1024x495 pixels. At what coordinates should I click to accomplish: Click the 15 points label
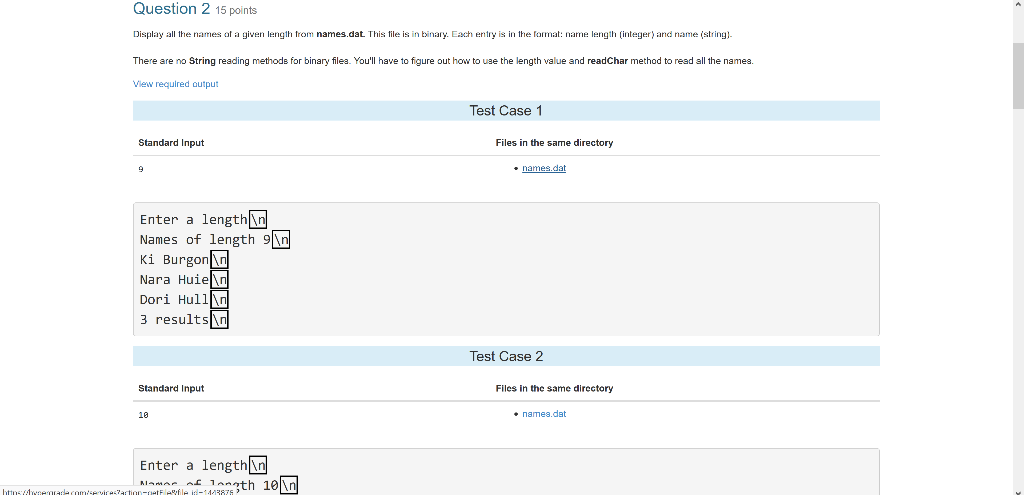pyautogui.click(x=236, y=10)
